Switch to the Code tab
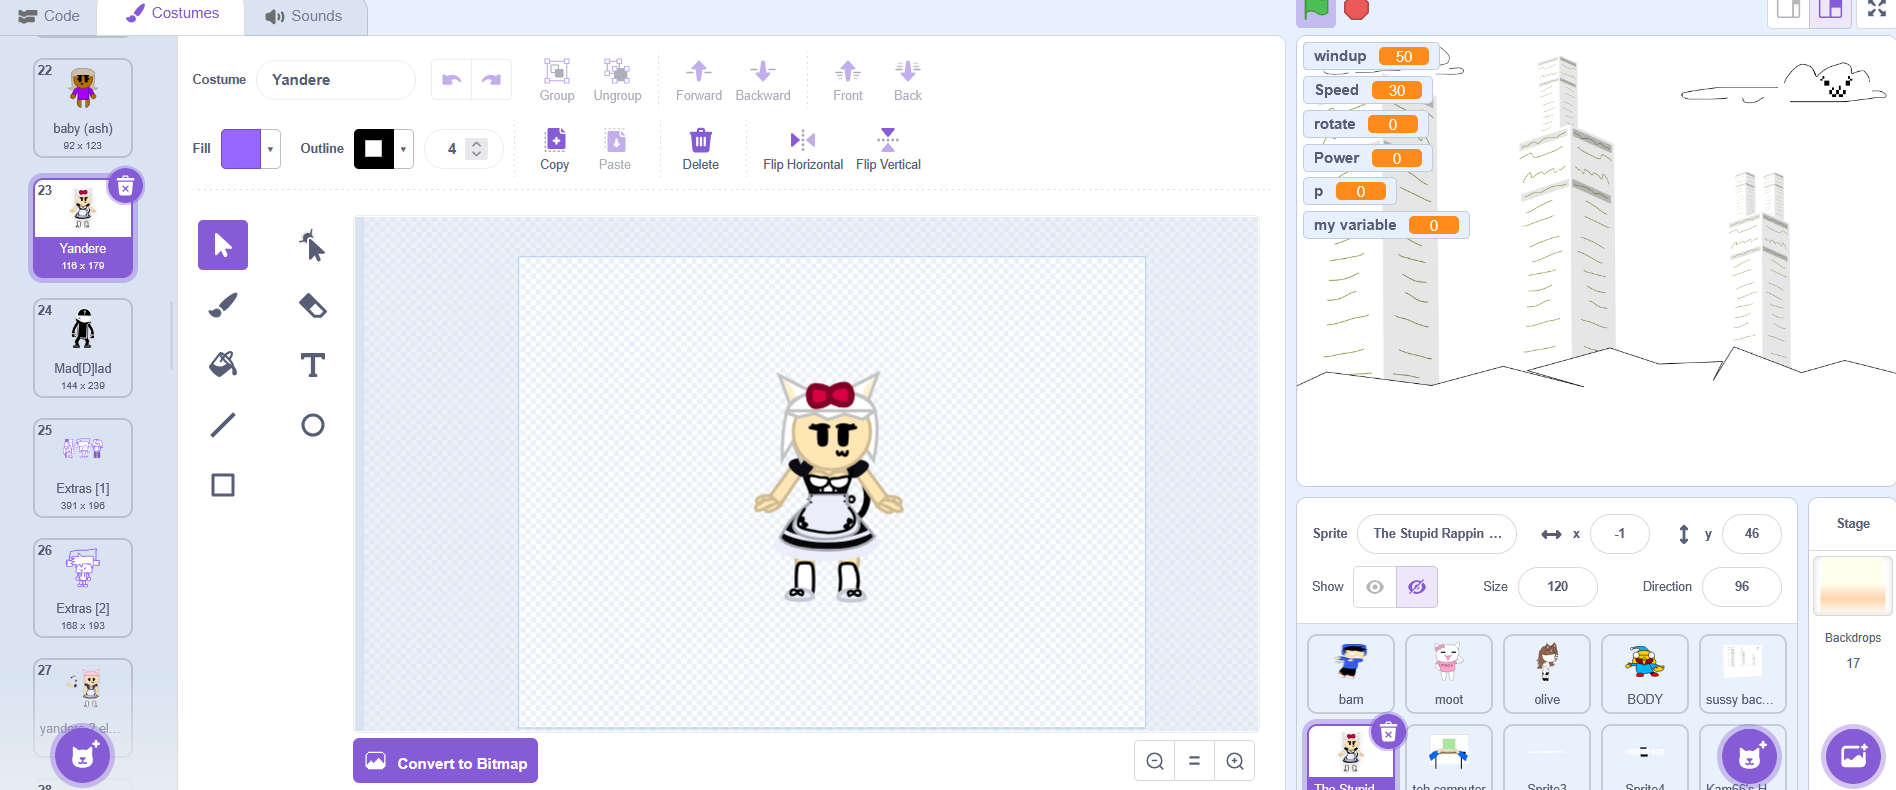 [49, 16]
